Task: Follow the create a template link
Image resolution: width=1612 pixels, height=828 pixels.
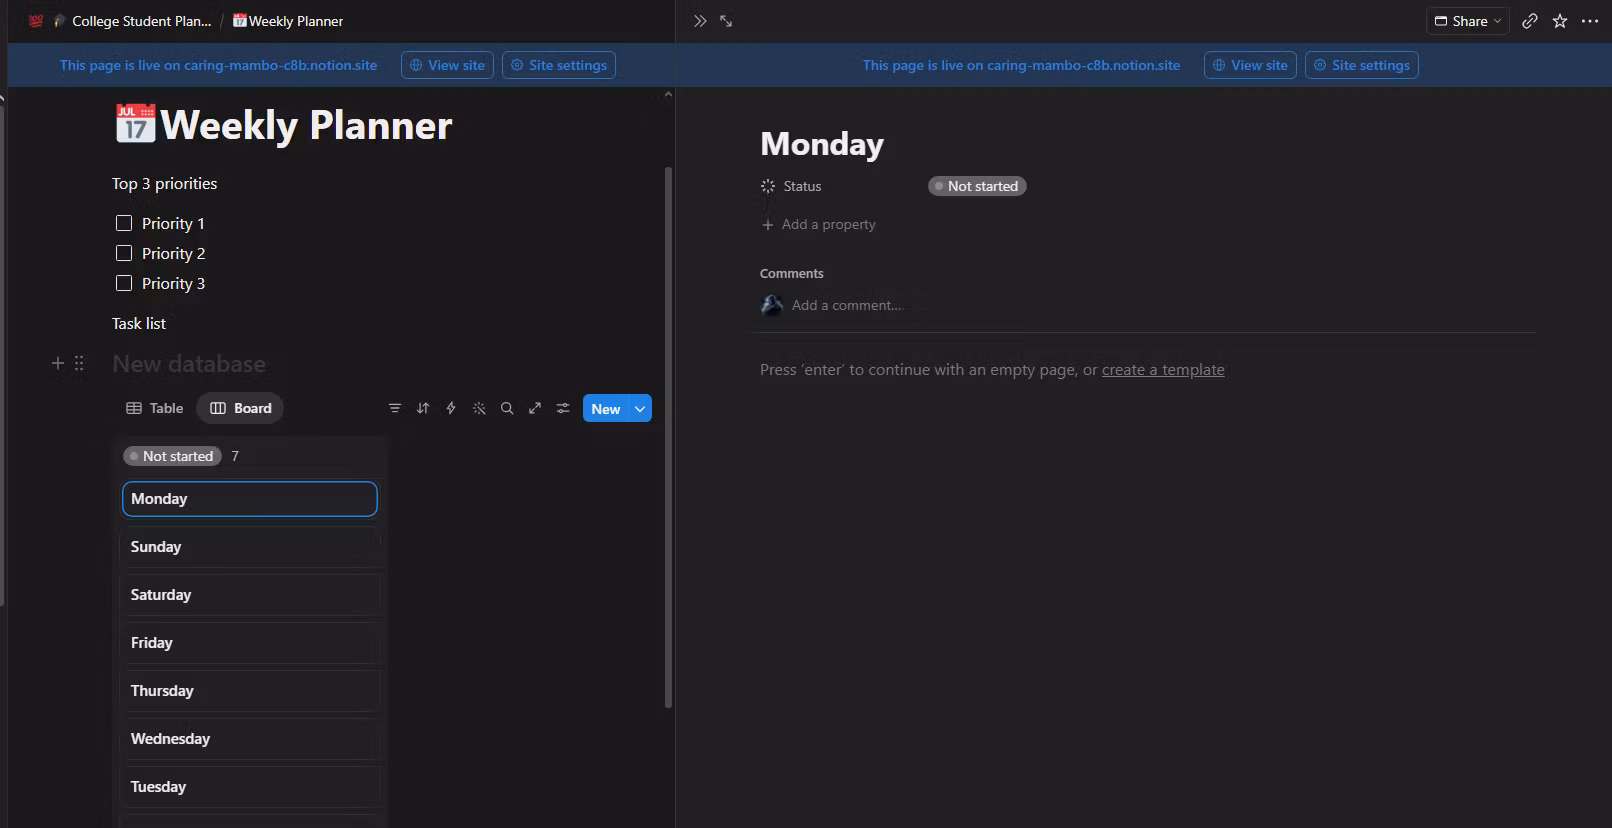Action: pos(1163,370)
